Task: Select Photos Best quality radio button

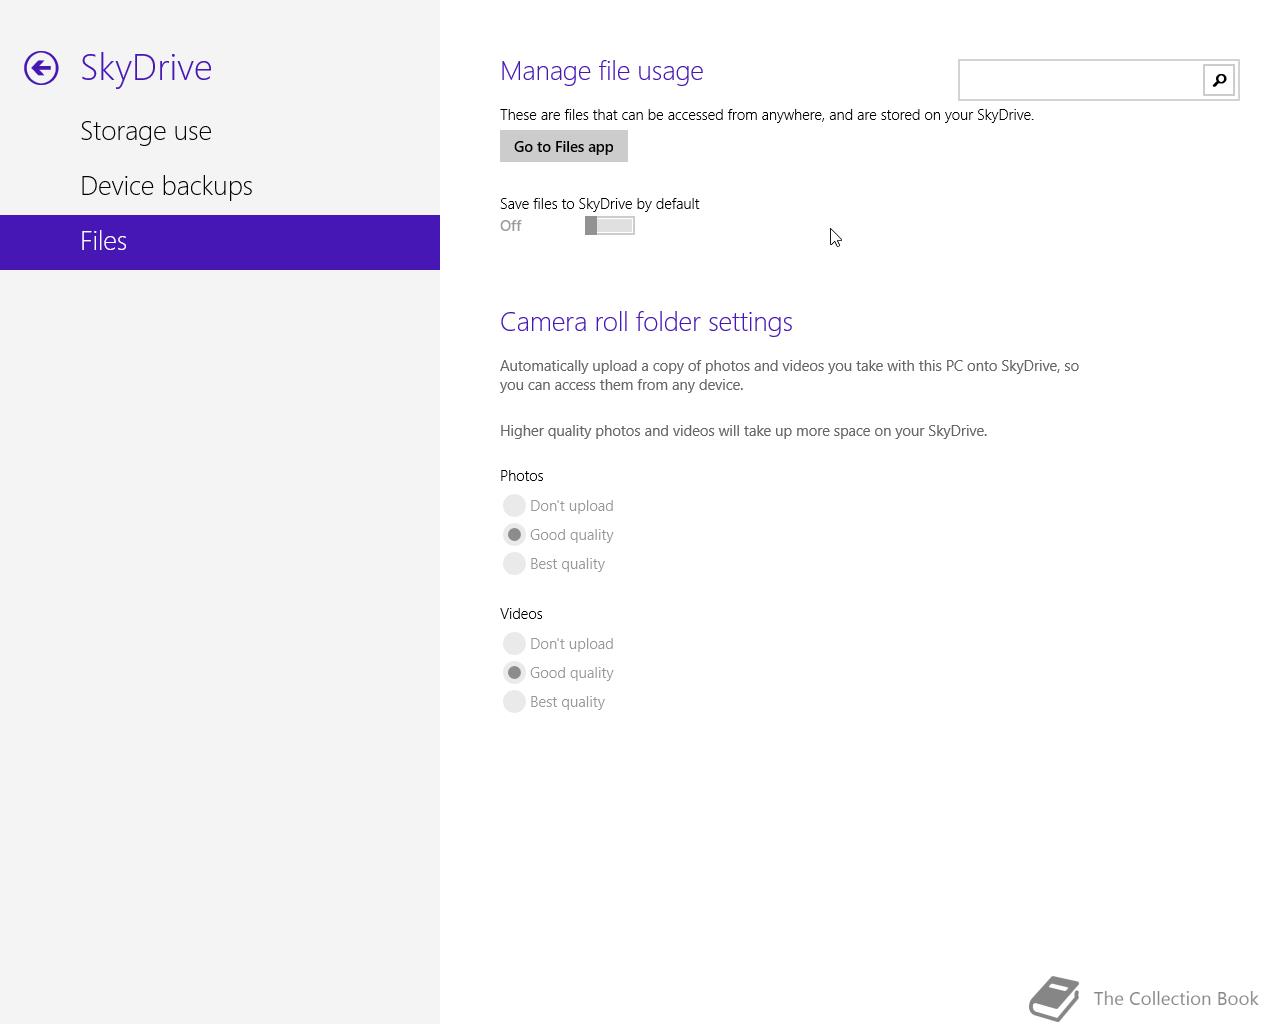Action: 514,564
